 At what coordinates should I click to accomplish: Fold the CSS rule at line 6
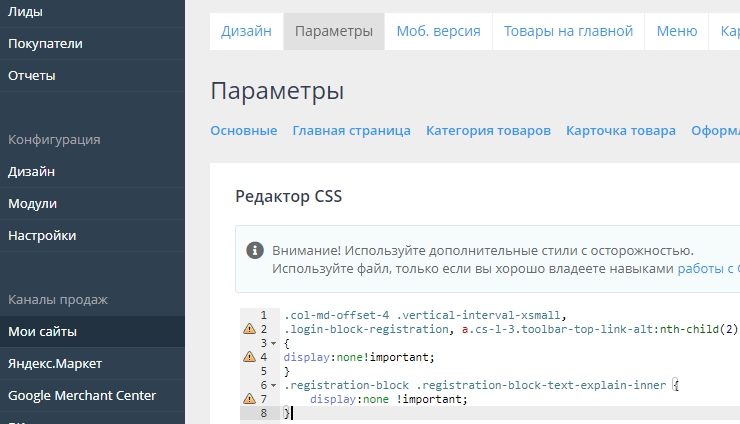(273, 385)
